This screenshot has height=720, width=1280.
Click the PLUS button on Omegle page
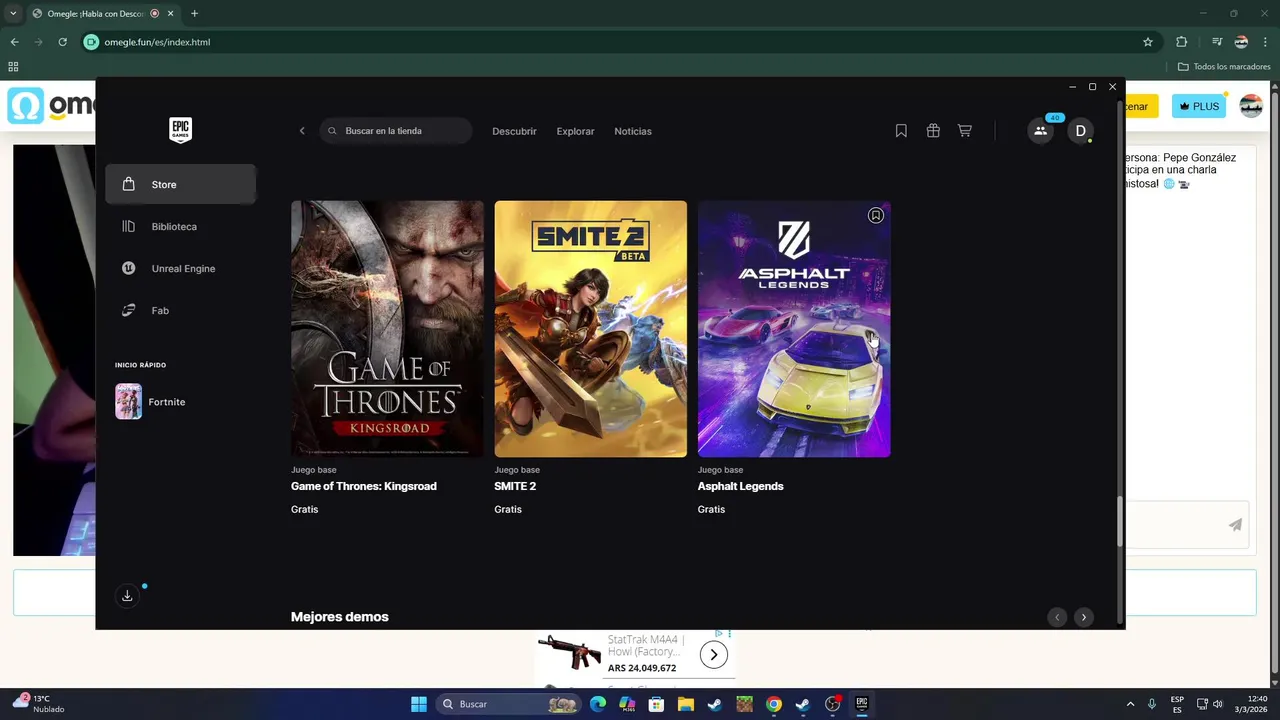[x=1199, y=106]
